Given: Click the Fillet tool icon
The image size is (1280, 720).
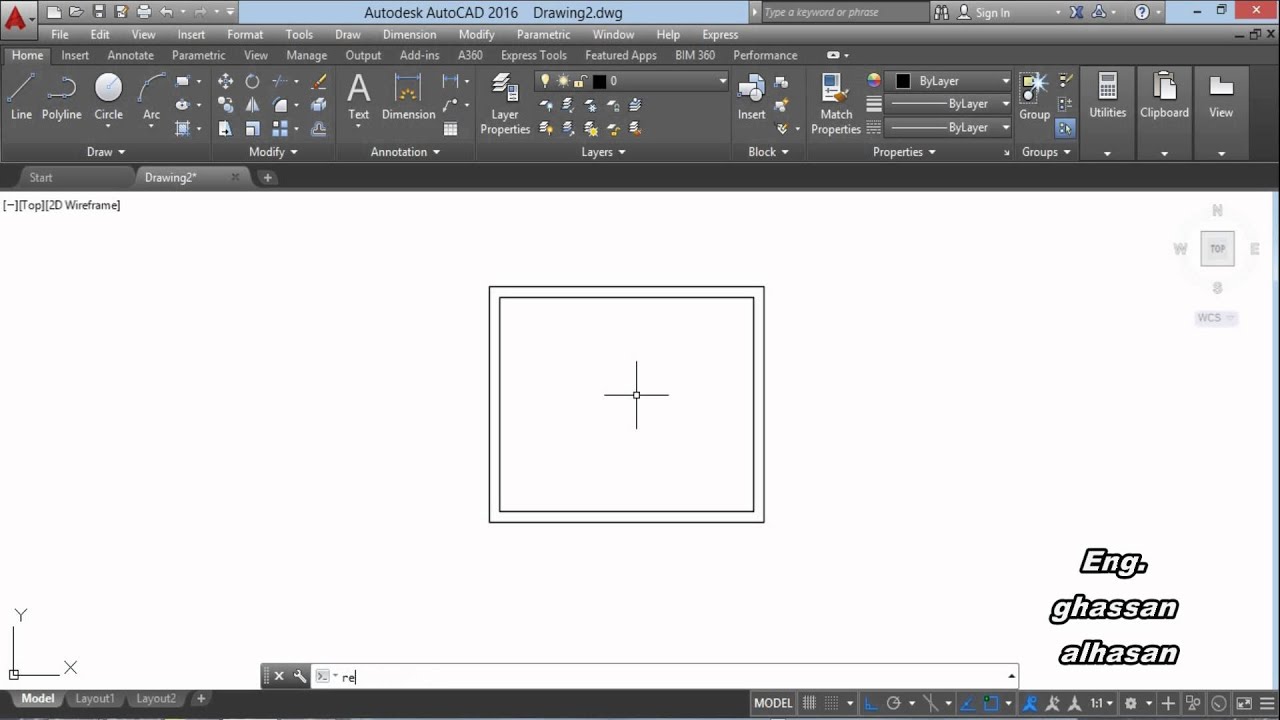Looking at the screenshot, I should pyautogui.click(x=280, y=105).
